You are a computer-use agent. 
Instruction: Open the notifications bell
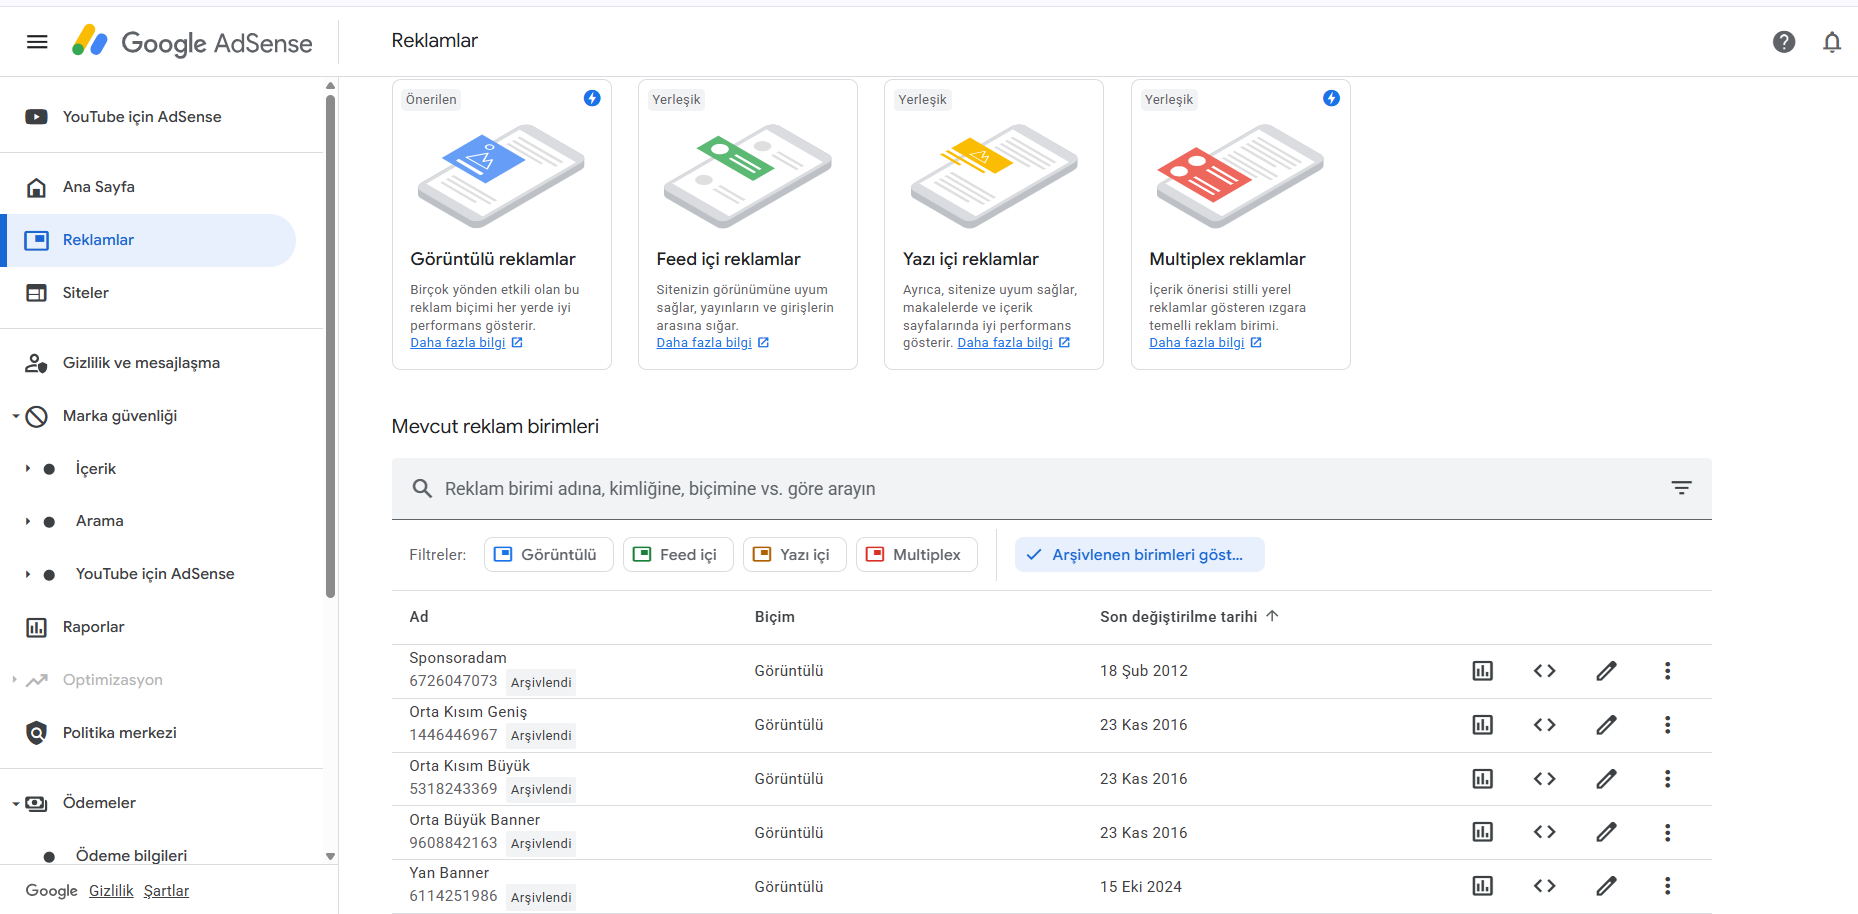(x=1832, y=42)
